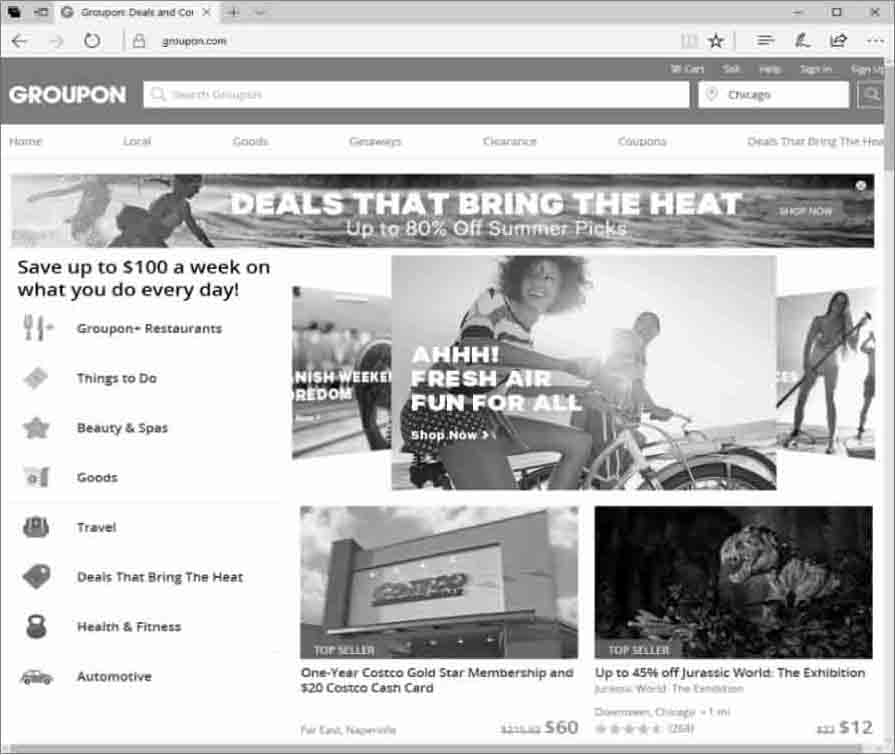Click Shop Now on the summer banner
Viewport: 895px width, 755px height.
[x=805, y=211]
